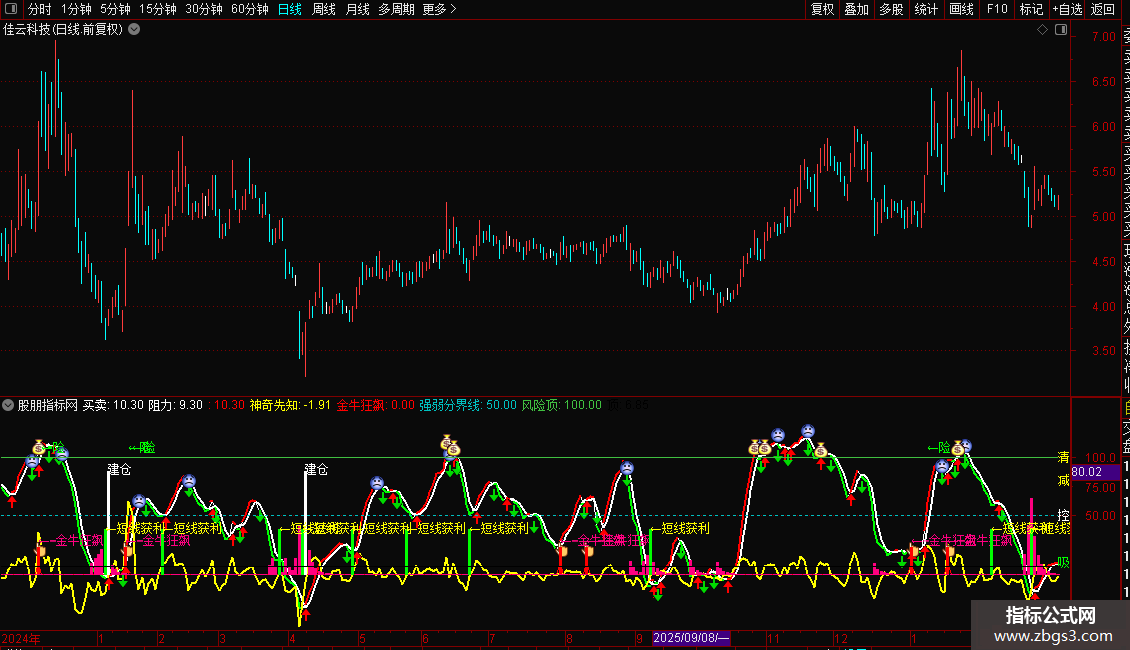Click the diamond icon above price axis
The width and height of the screenshot is (1130, 650).
tap(1042, 30)
